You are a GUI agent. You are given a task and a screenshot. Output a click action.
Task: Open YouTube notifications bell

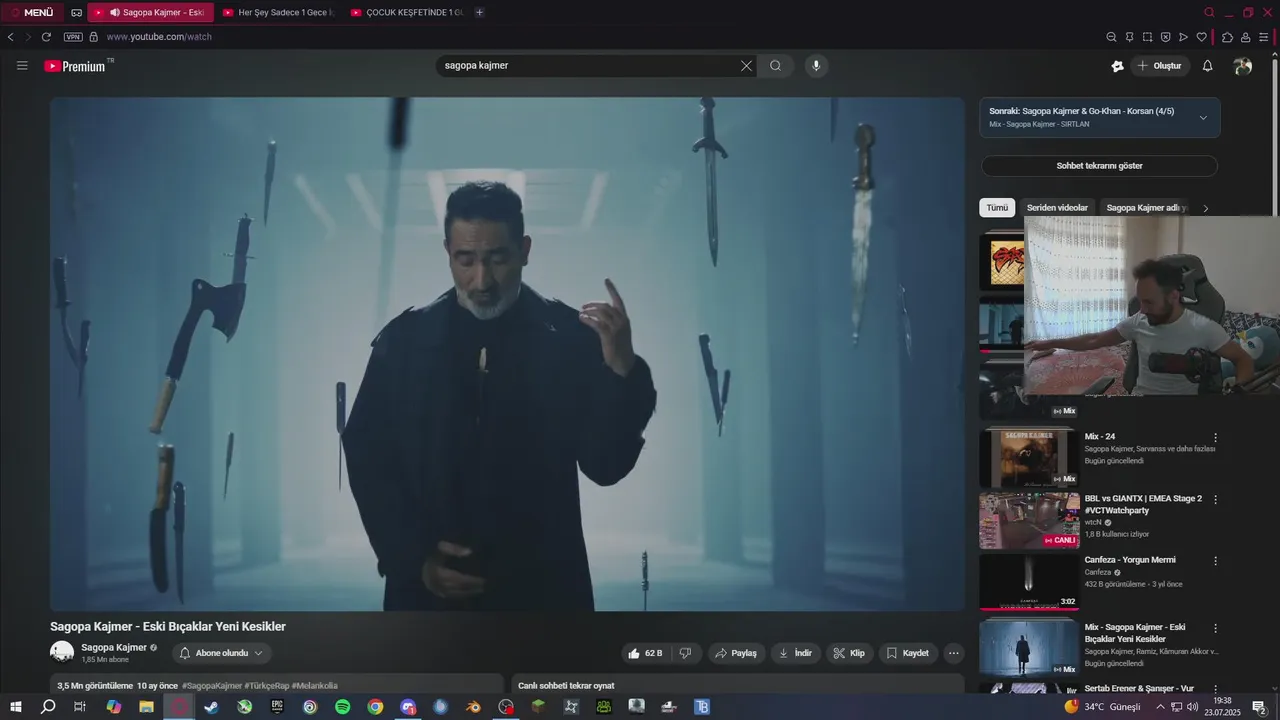point(1207,66)
